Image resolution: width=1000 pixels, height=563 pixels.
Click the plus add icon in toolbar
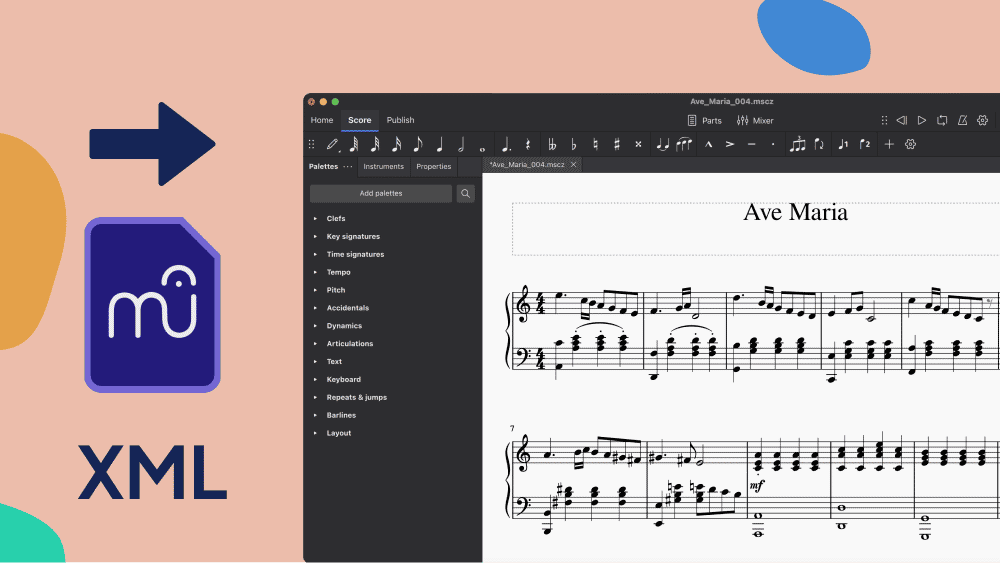889,145
